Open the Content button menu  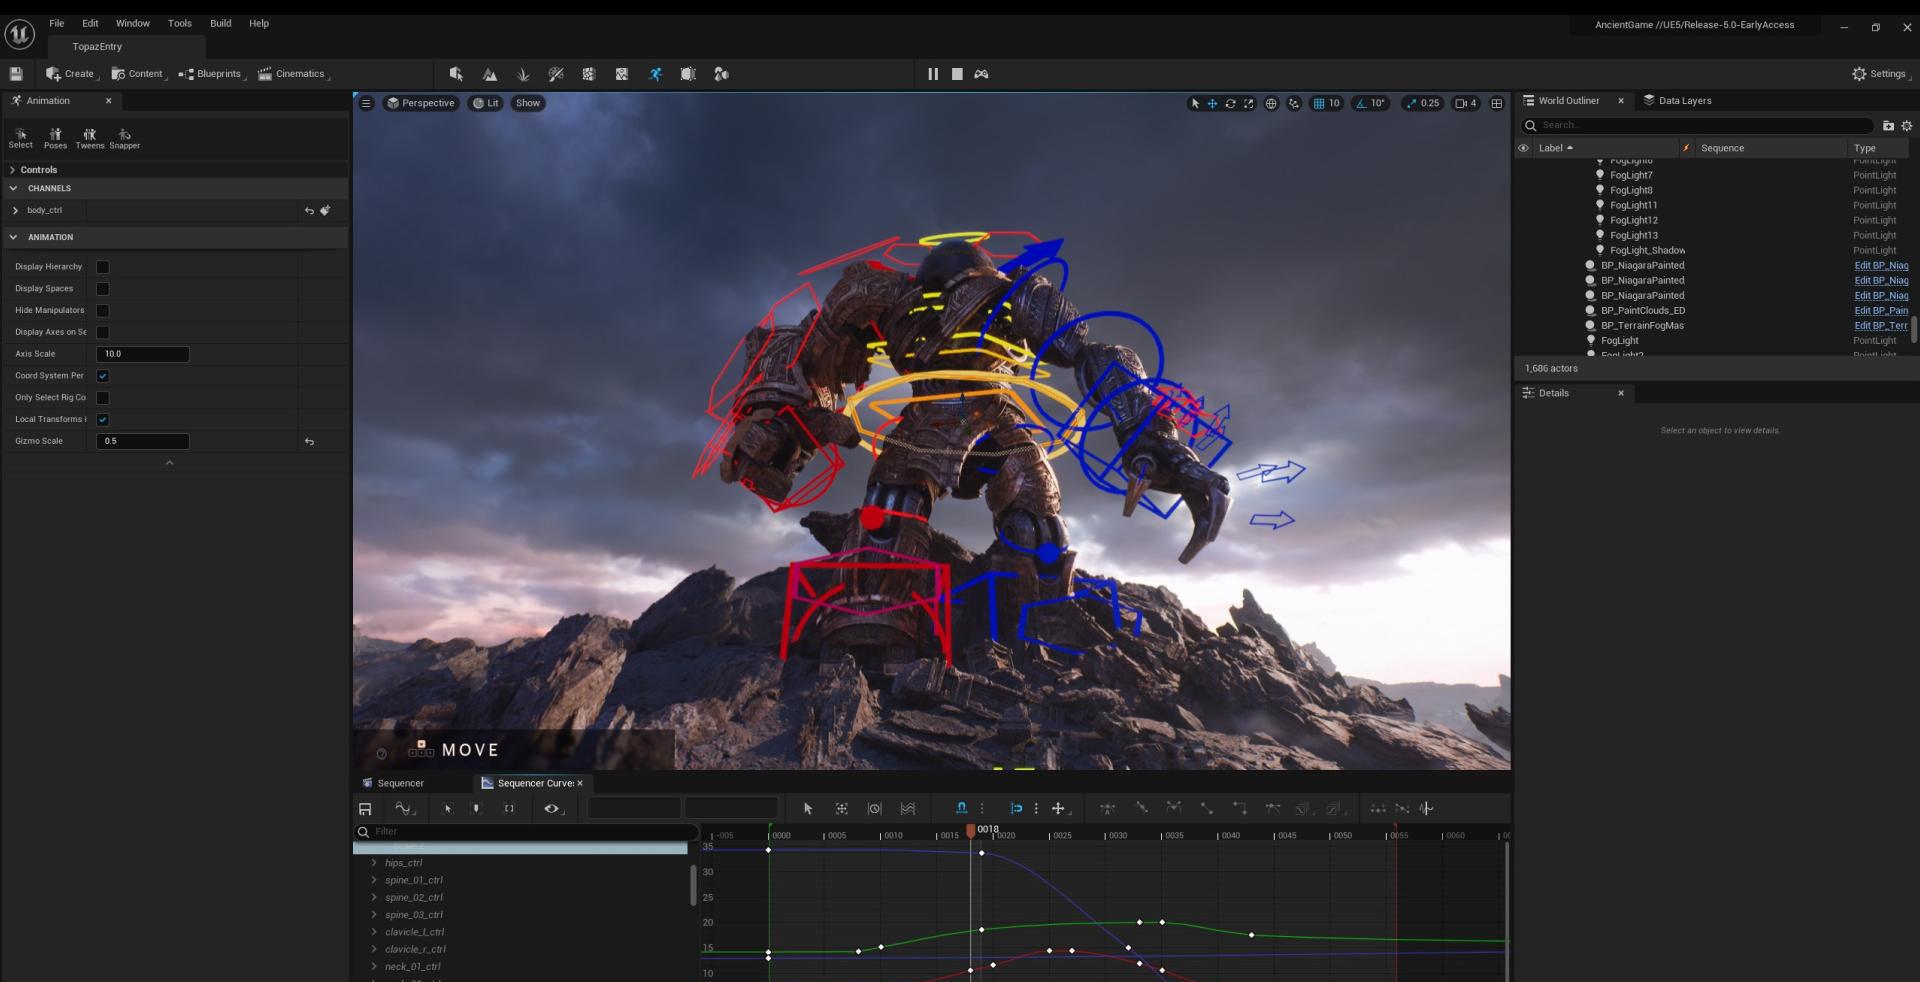pos(138,74)
